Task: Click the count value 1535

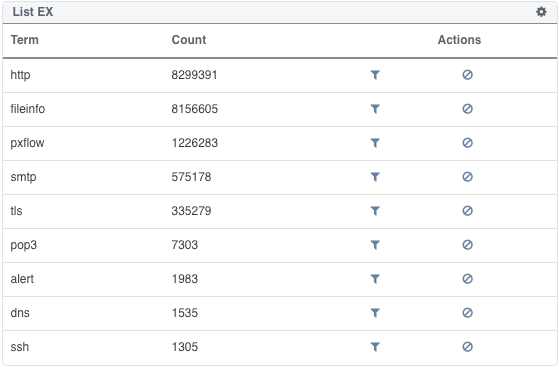Action: pyautogui.click(x=185, y=313)
